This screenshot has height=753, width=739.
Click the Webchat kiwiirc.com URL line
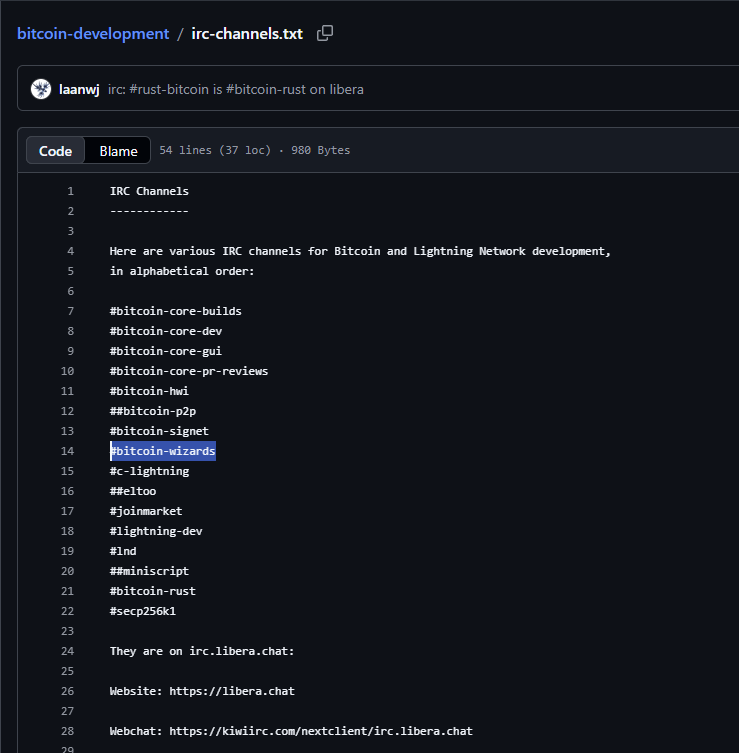pos(291,731)
